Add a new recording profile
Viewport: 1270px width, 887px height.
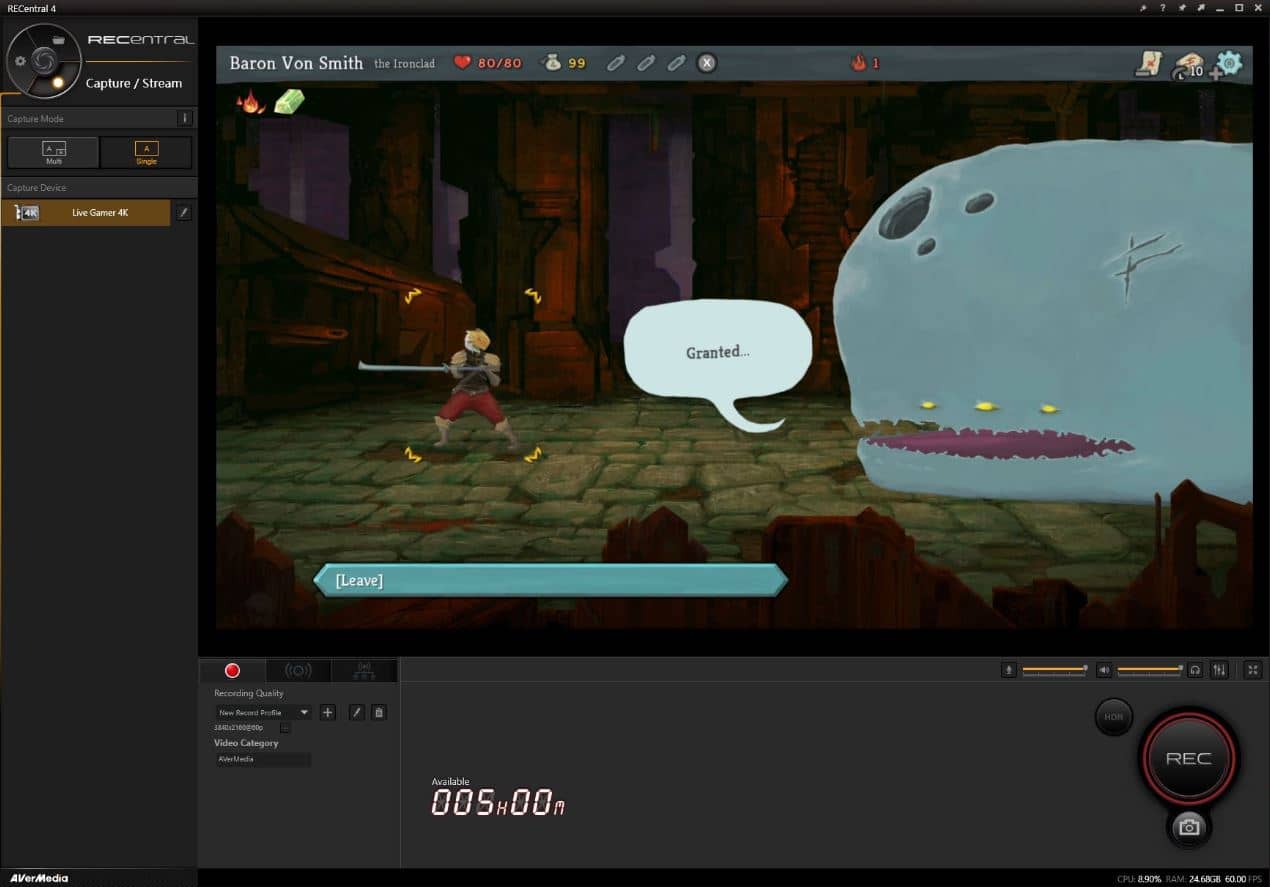point(328,713)
